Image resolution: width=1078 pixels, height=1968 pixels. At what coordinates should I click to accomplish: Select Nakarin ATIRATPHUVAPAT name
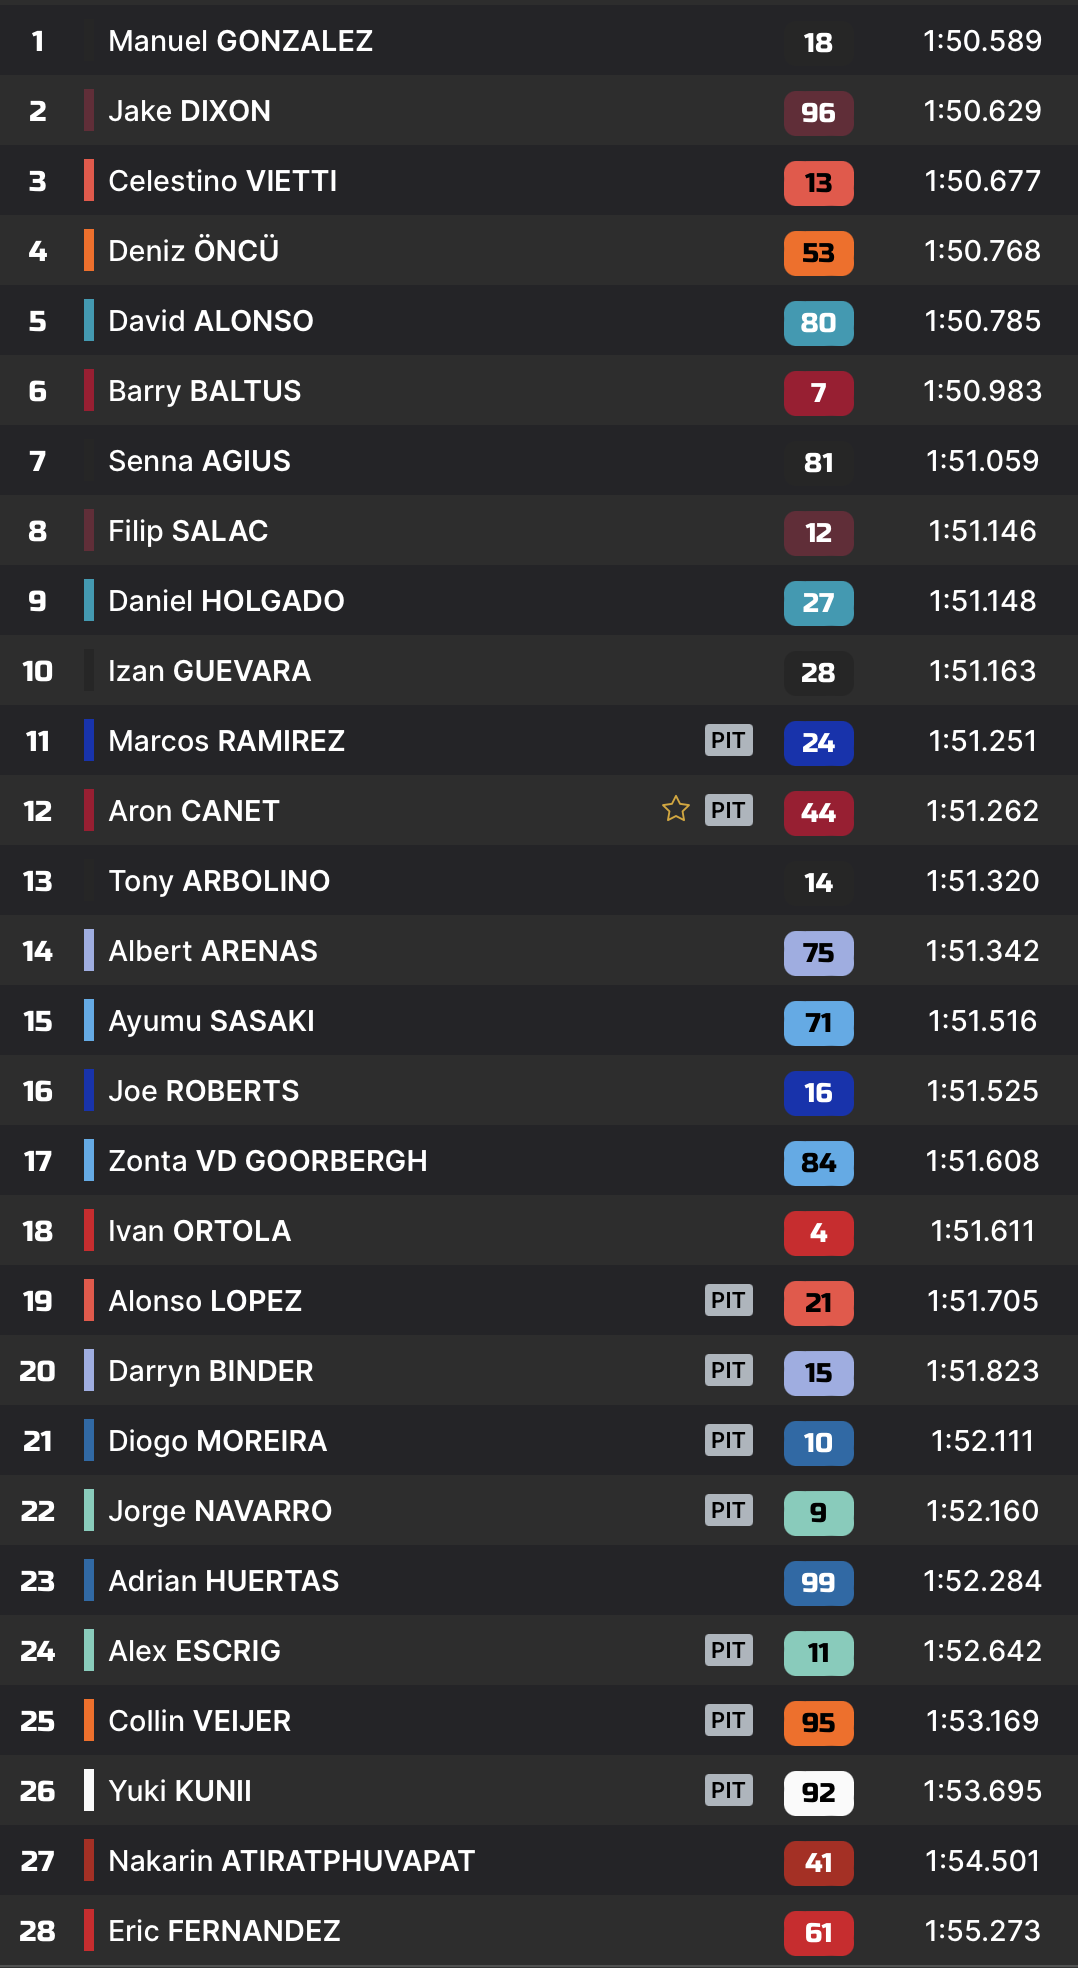pyautogui.click(x=291, y=1861)
